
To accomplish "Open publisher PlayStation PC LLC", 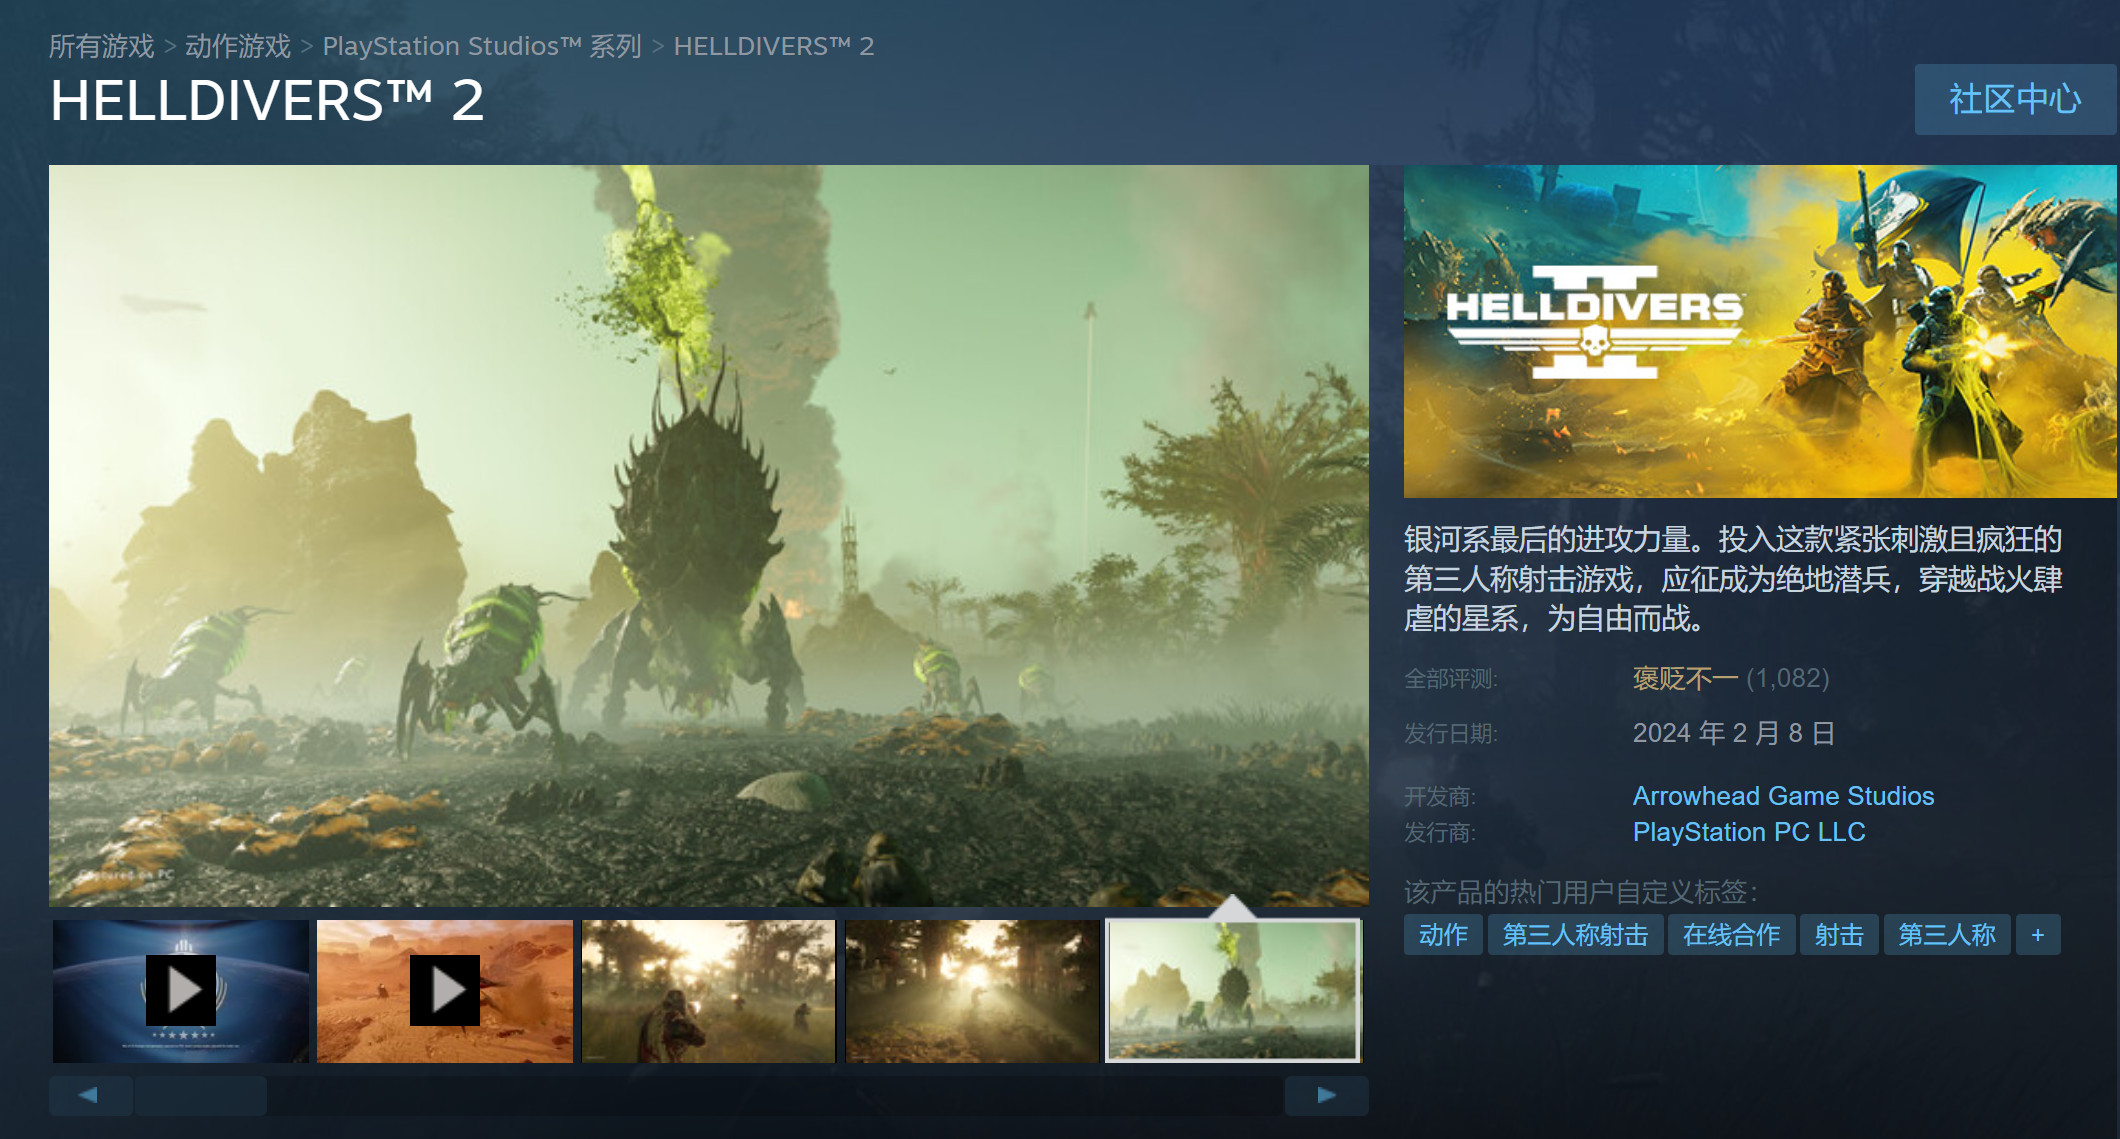I will [1749, 832].
